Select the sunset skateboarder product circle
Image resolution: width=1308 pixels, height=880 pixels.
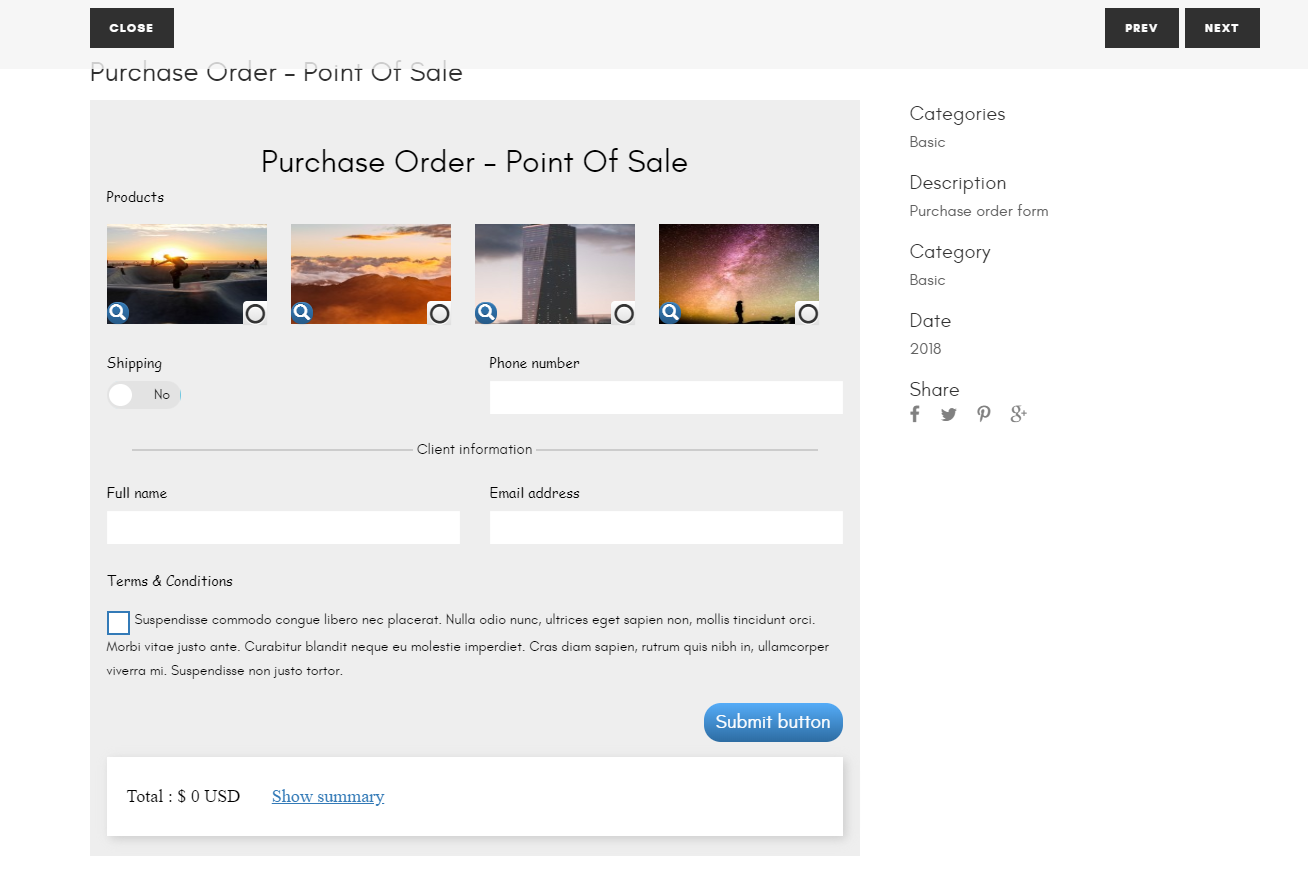255,313
